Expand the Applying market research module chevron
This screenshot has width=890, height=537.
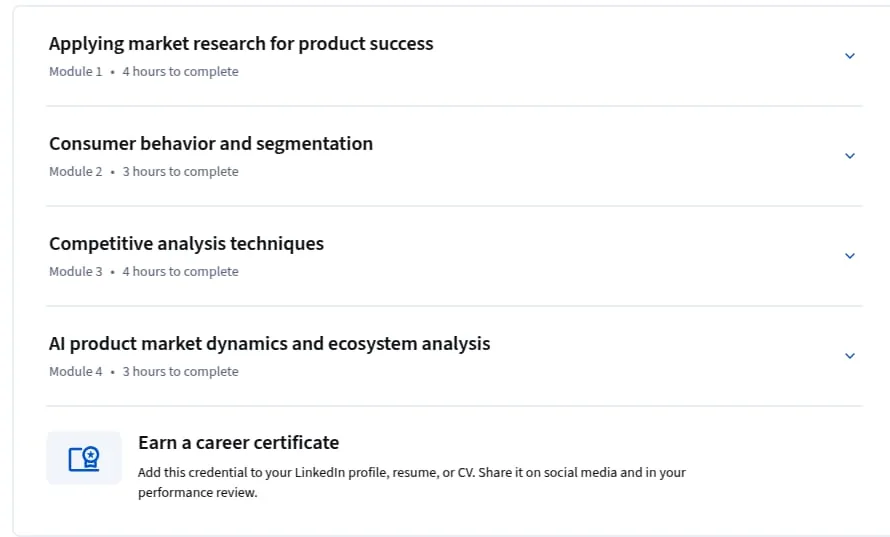coord(850,56)
